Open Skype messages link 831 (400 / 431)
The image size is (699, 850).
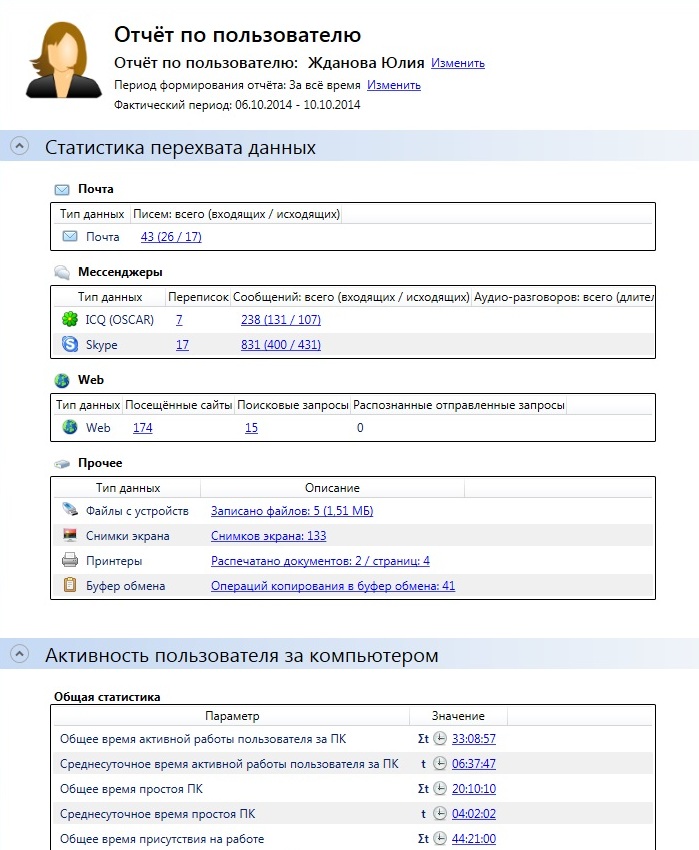tap(281, 345)
